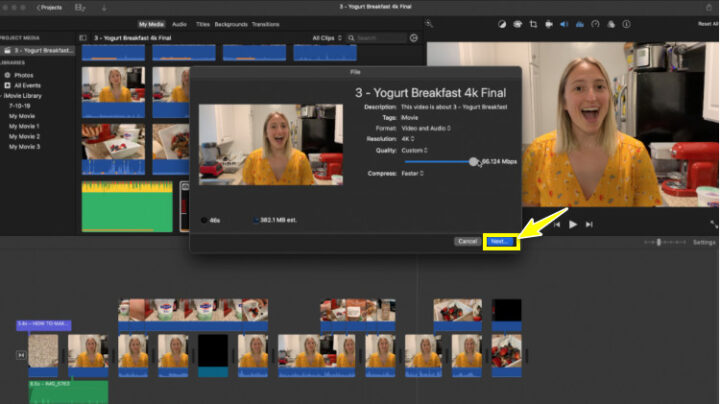This screenshot has width=720, height=404.
Task: Click the 382.1 MB est. file size label
Action: coord(278,220)
